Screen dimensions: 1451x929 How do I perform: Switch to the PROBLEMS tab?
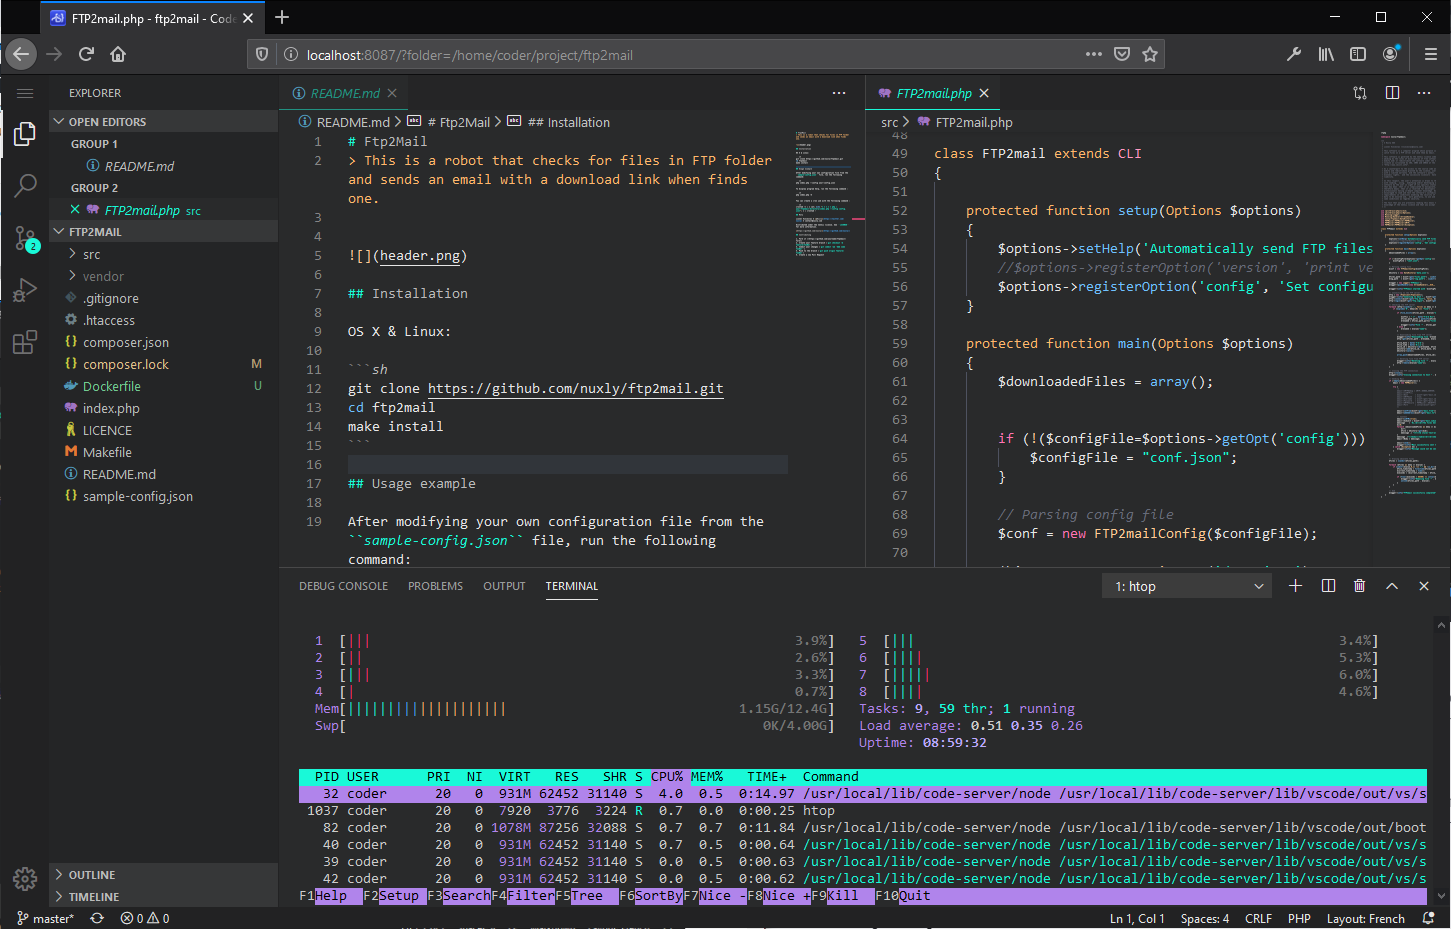(435, 586)
